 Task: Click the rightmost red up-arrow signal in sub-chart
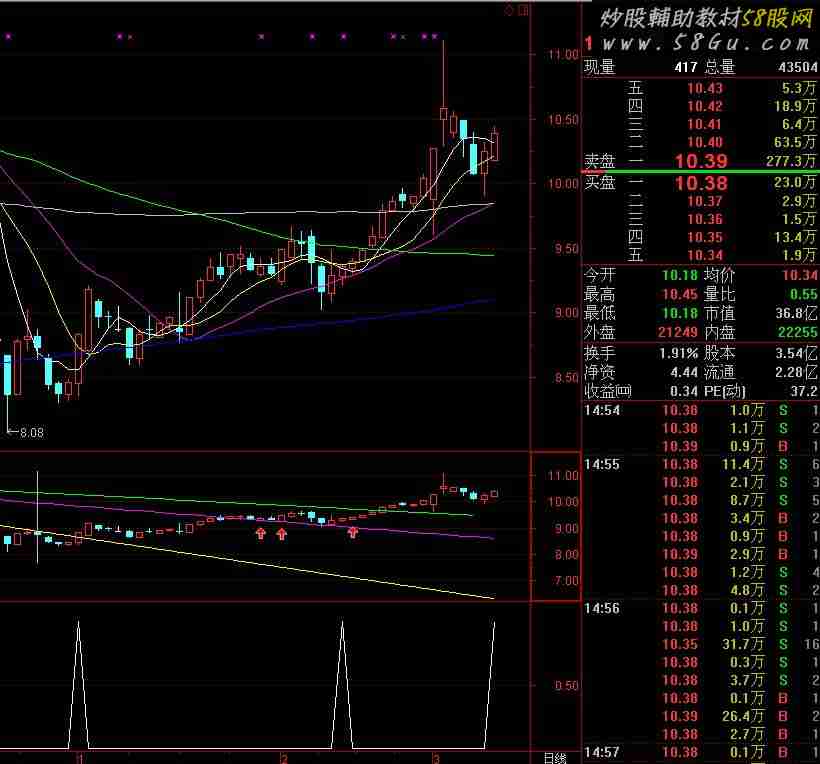[353, 534]
